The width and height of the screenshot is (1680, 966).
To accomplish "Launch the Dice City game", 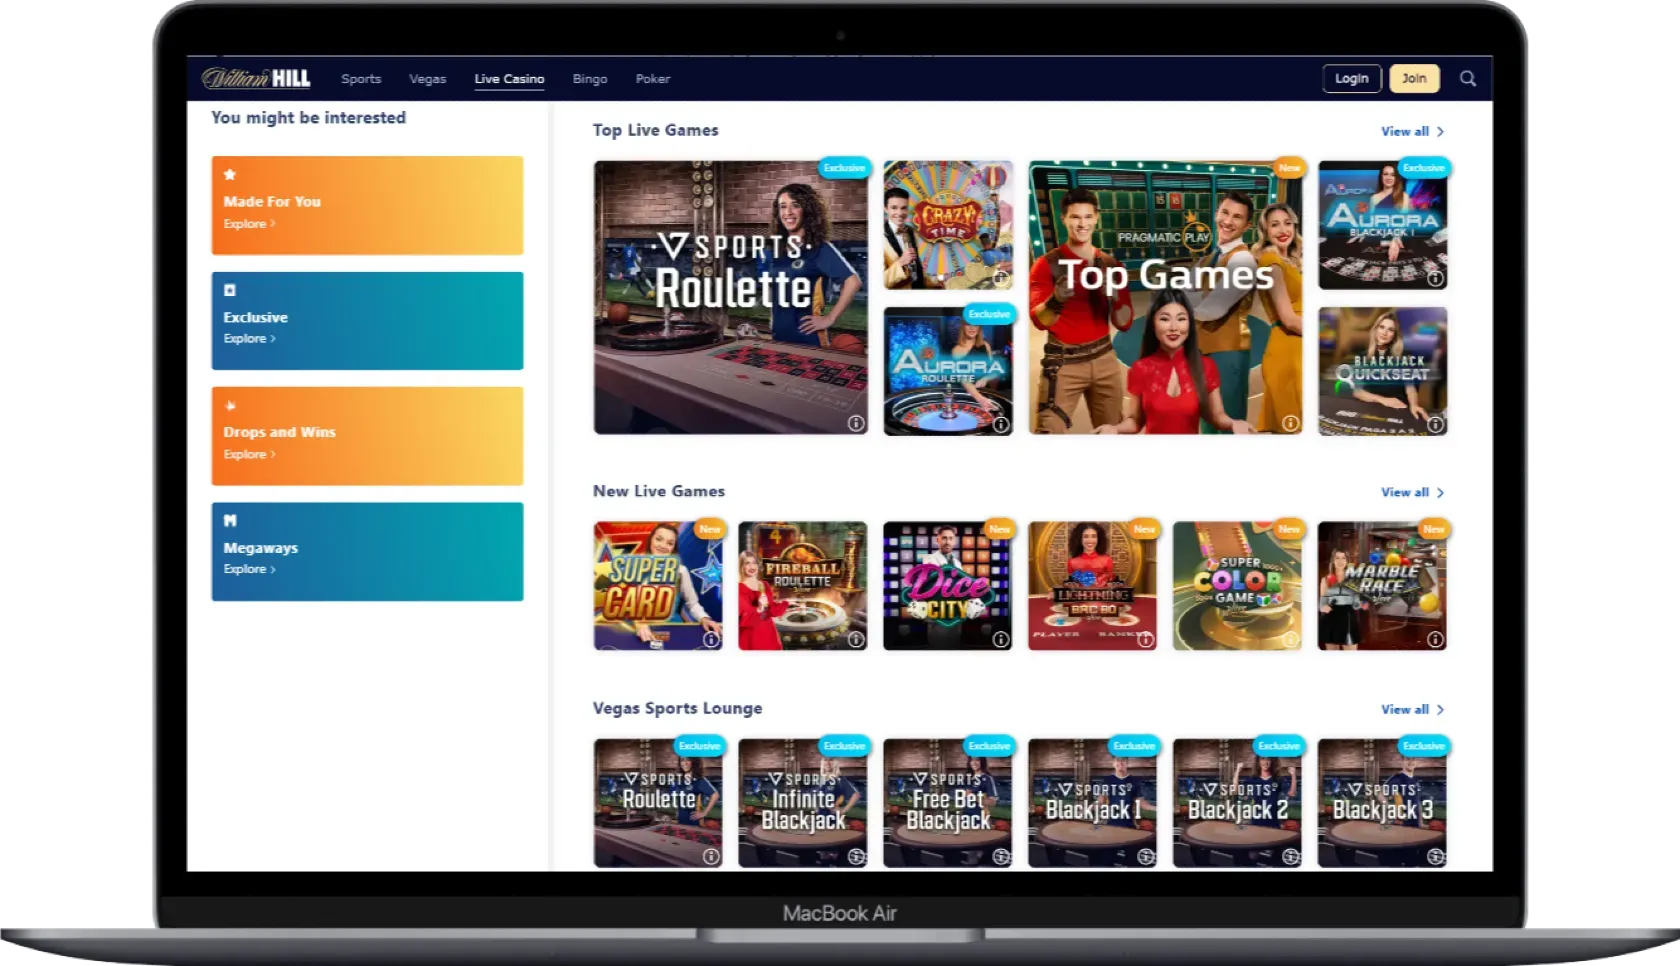I will tap(948, 586).
